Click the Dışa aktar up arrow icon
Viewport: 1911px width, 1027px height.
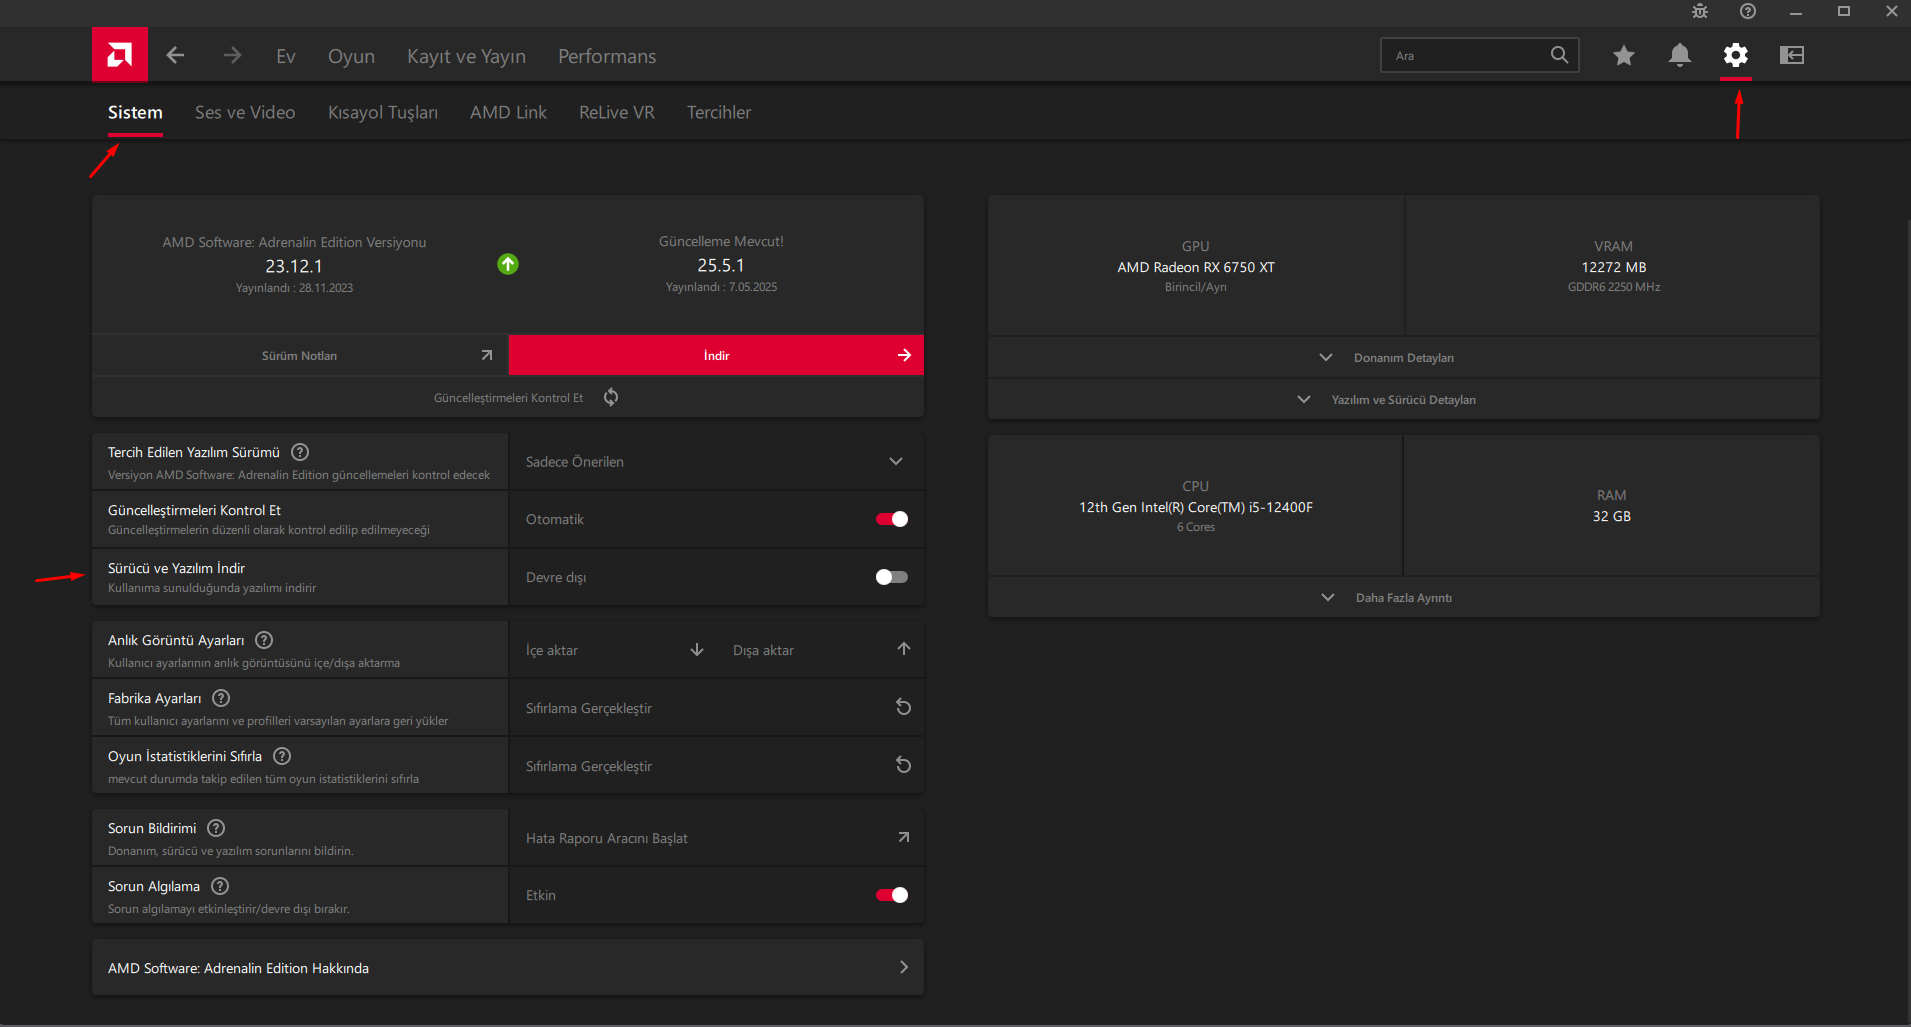904,649
